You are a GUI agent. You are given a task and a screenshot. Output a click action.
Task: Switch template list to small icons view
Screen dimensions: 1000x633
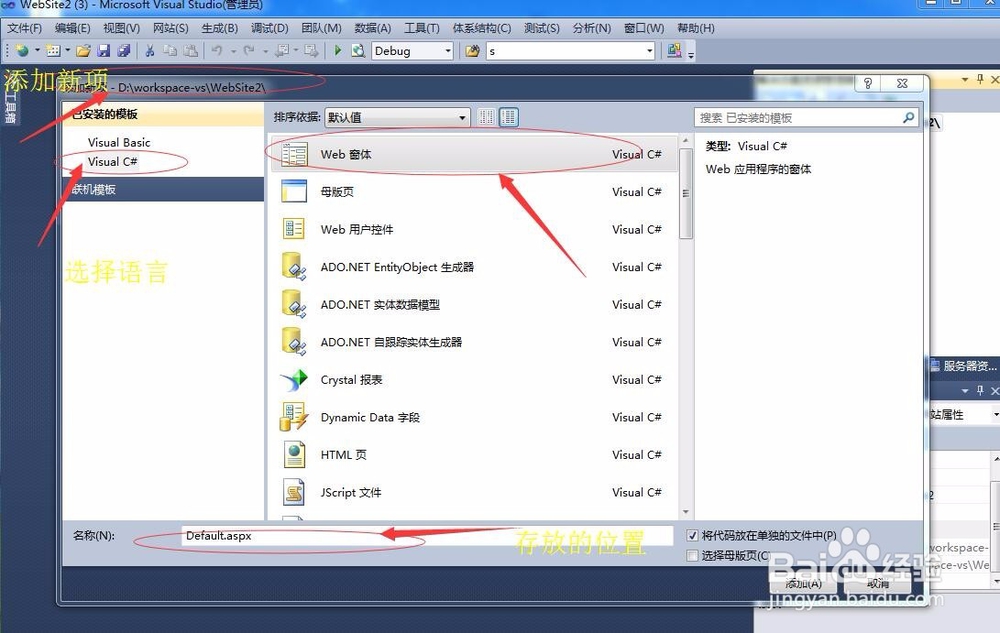[487, 117]
